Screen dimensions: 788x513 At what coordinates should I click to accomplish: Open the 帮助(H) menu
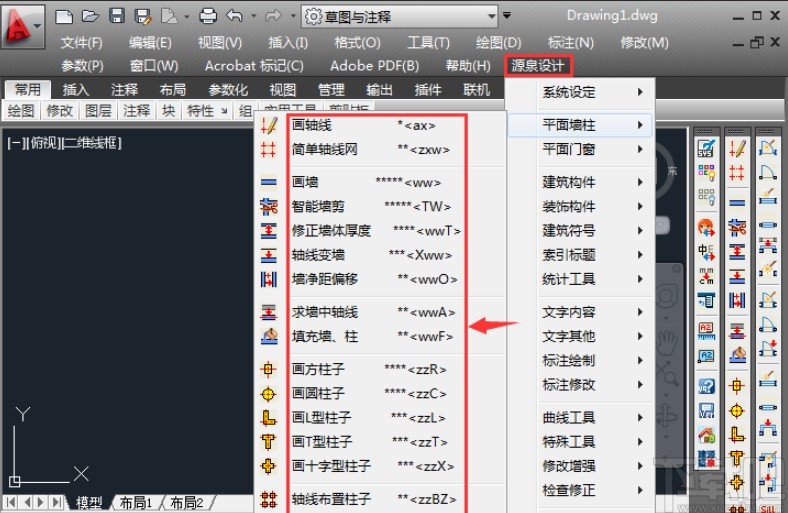click(468, 66)
